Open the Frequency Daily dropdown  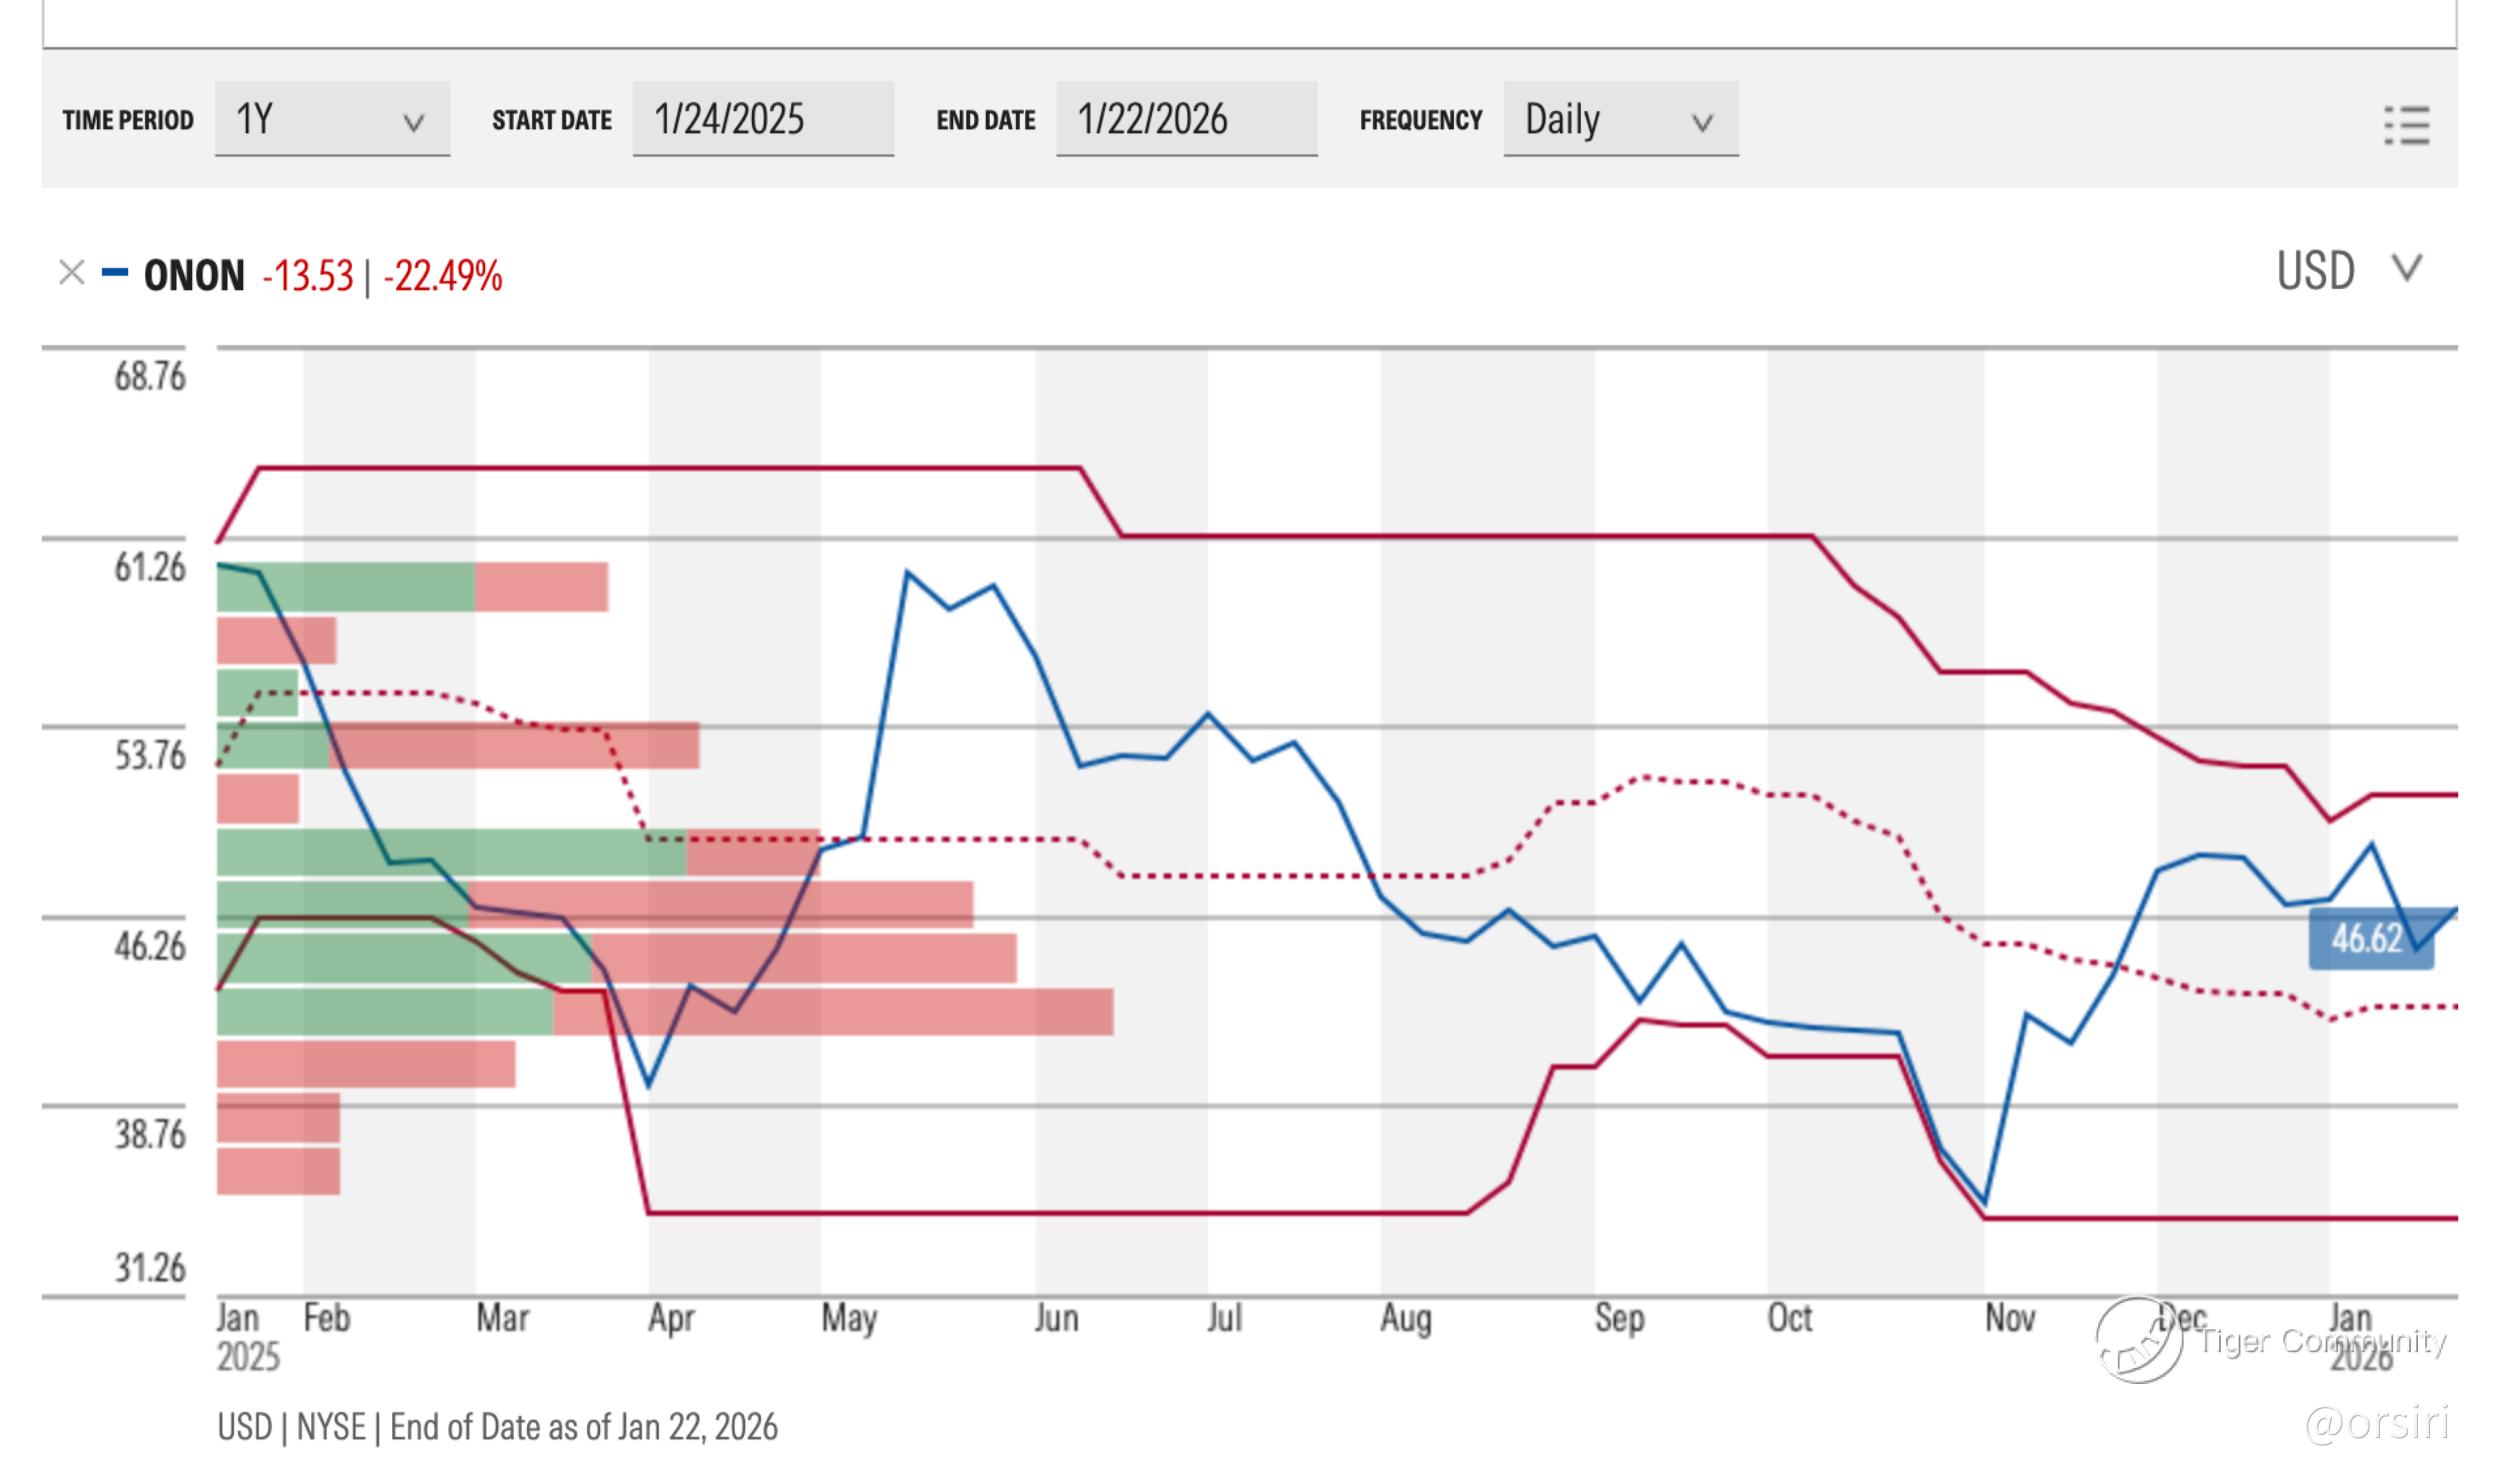pos(1619,119)
